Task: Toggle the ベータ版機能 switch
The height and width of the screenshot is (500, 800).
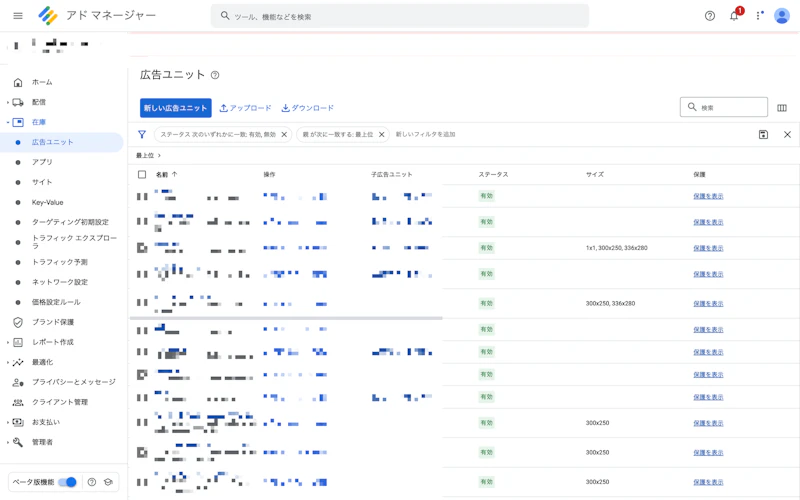Action: click(x=67, y=482)
